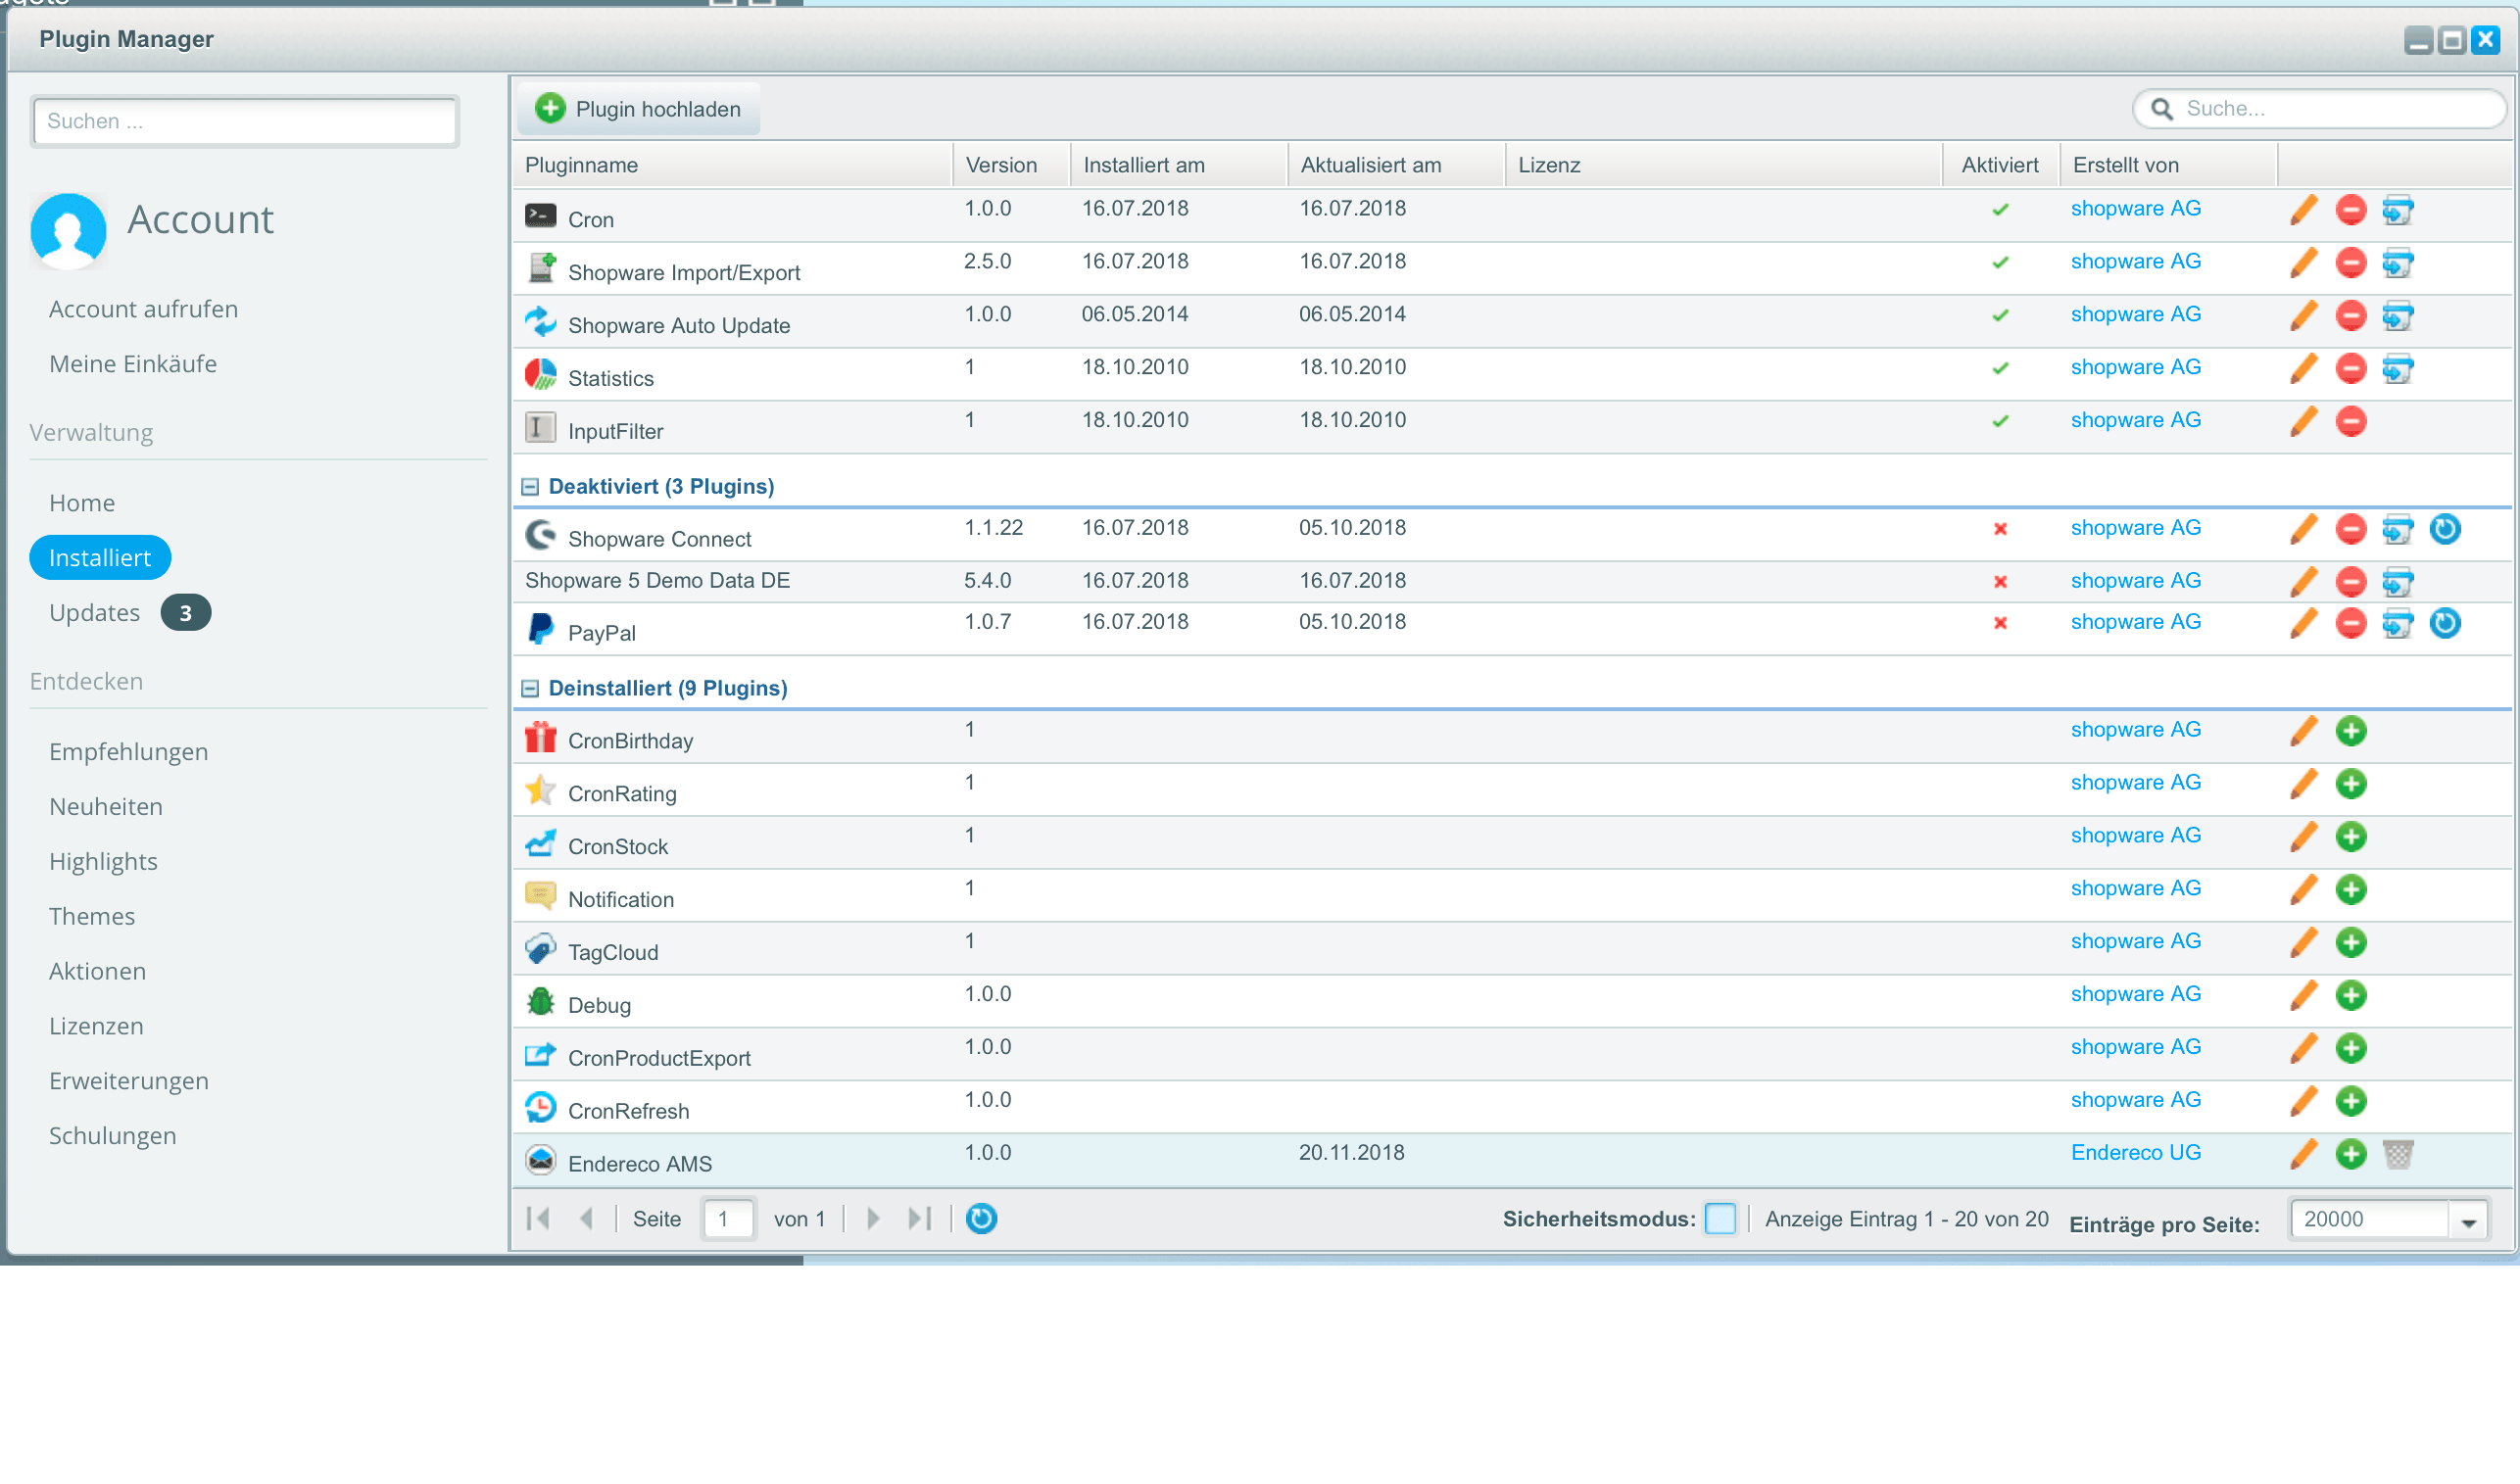2520x1484 pixels.
Task: Edit the CronStock plugin via pencil
Action: (2303, 837)
